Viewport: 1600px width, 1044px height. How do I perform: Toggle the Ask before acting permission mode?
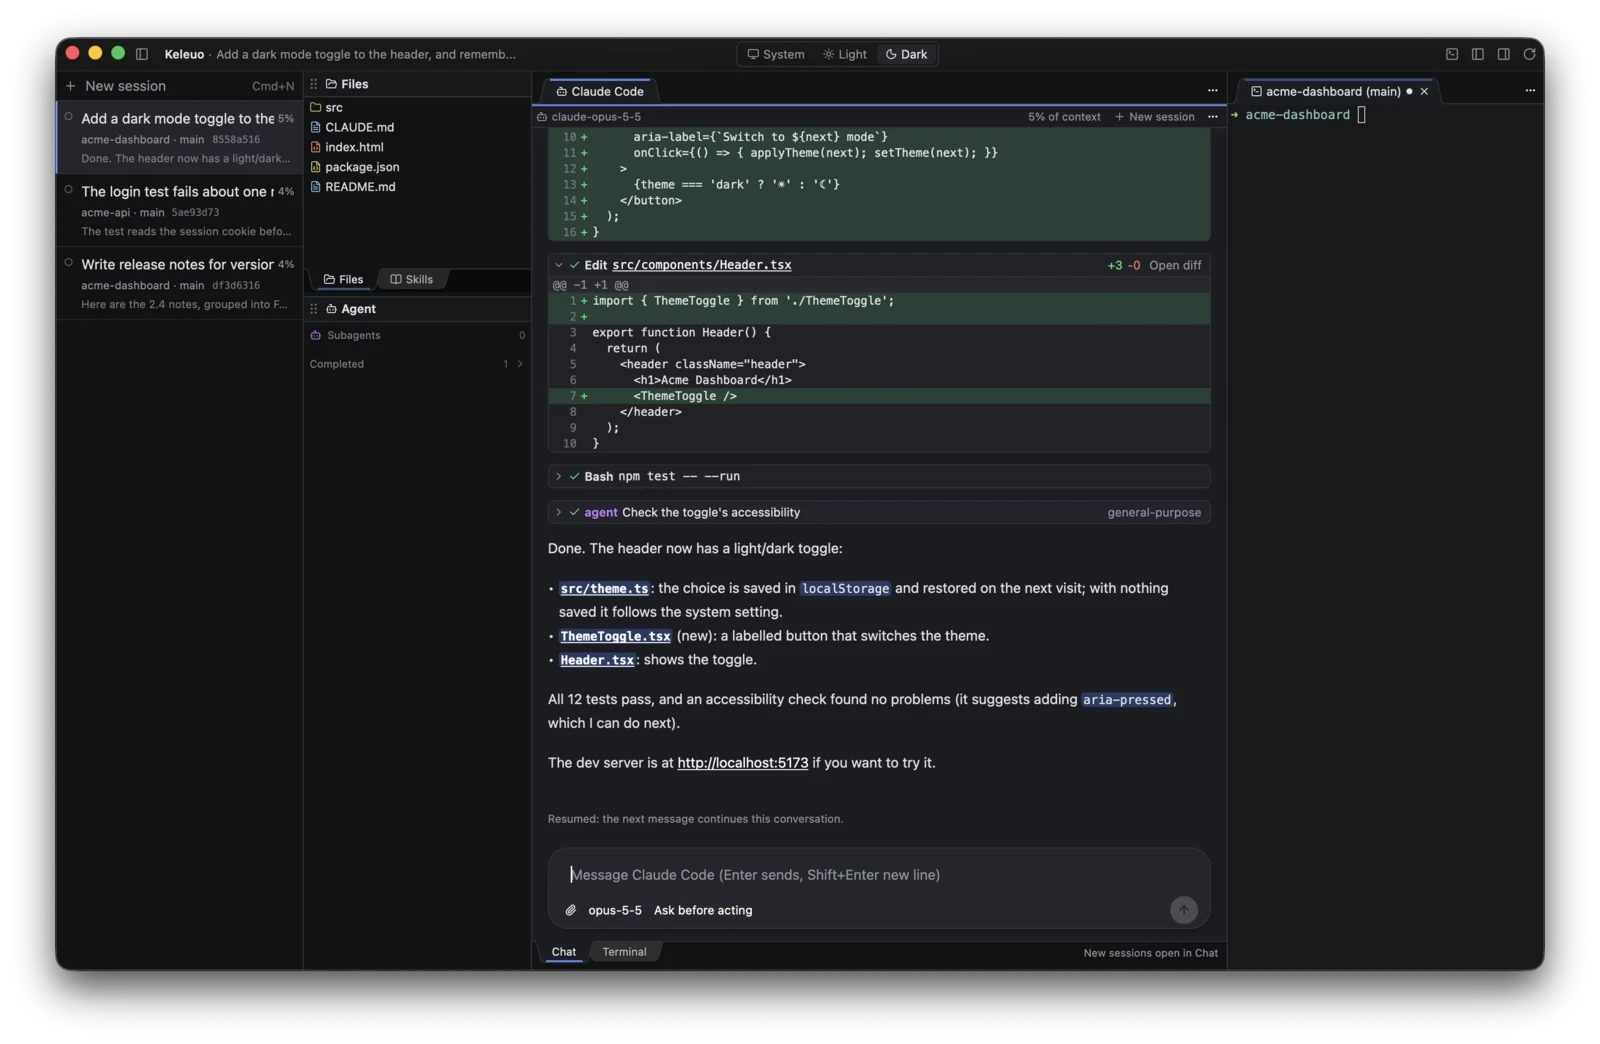(x=703, y=910)
